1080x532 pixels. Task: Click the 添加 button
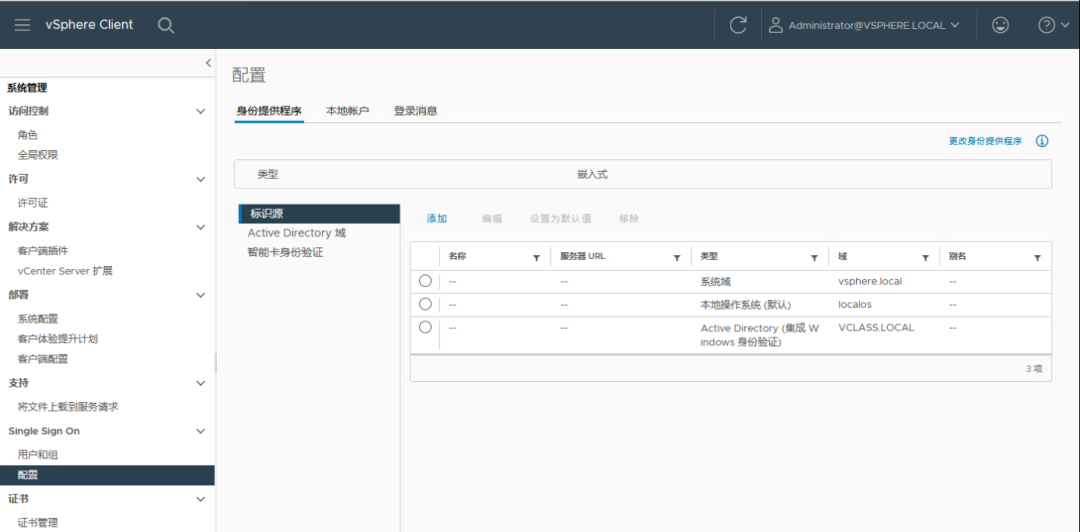coord(437,218)
